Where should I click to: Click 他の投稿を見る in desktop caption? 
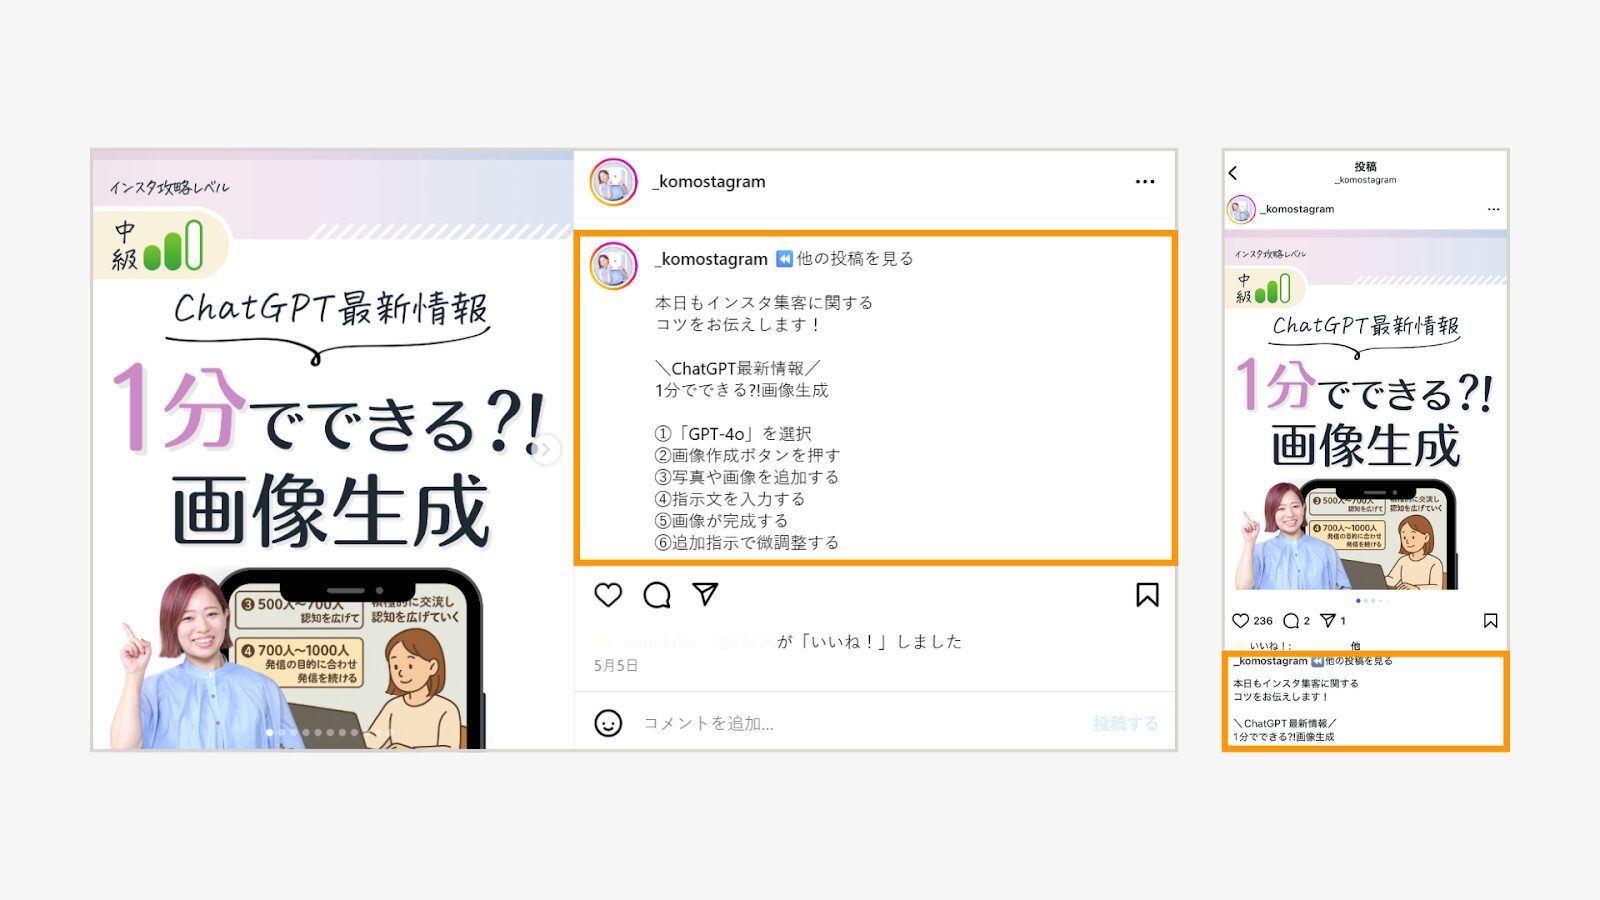[x=855, y=259]
